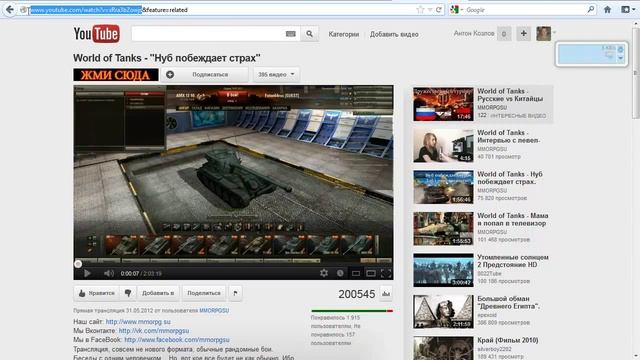Open MMORPGSU uploader channel link

point(214,311)
